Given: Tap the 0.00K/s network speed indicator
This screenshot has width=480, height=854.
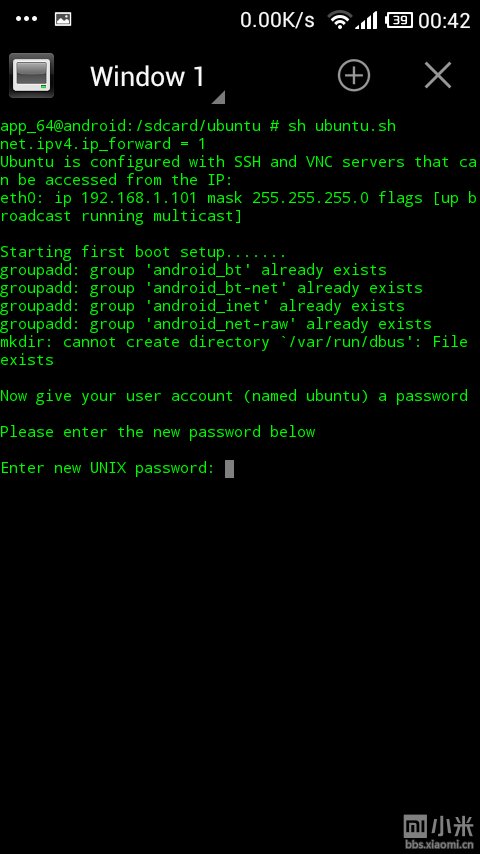Looking at the screenshot, I should [277, 21].
